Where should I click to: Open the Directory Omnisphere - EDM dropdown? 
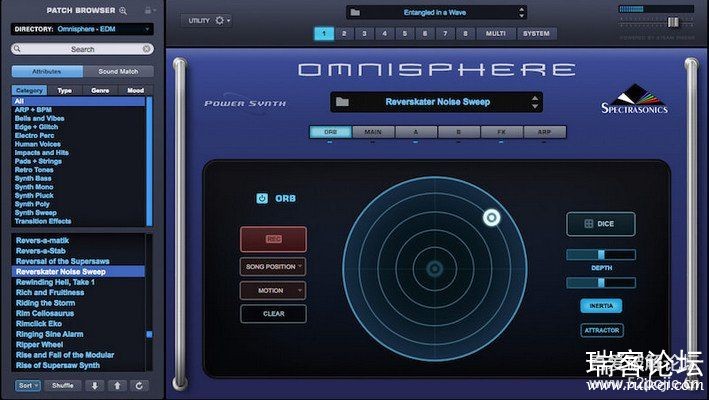(x=82, y=29)
